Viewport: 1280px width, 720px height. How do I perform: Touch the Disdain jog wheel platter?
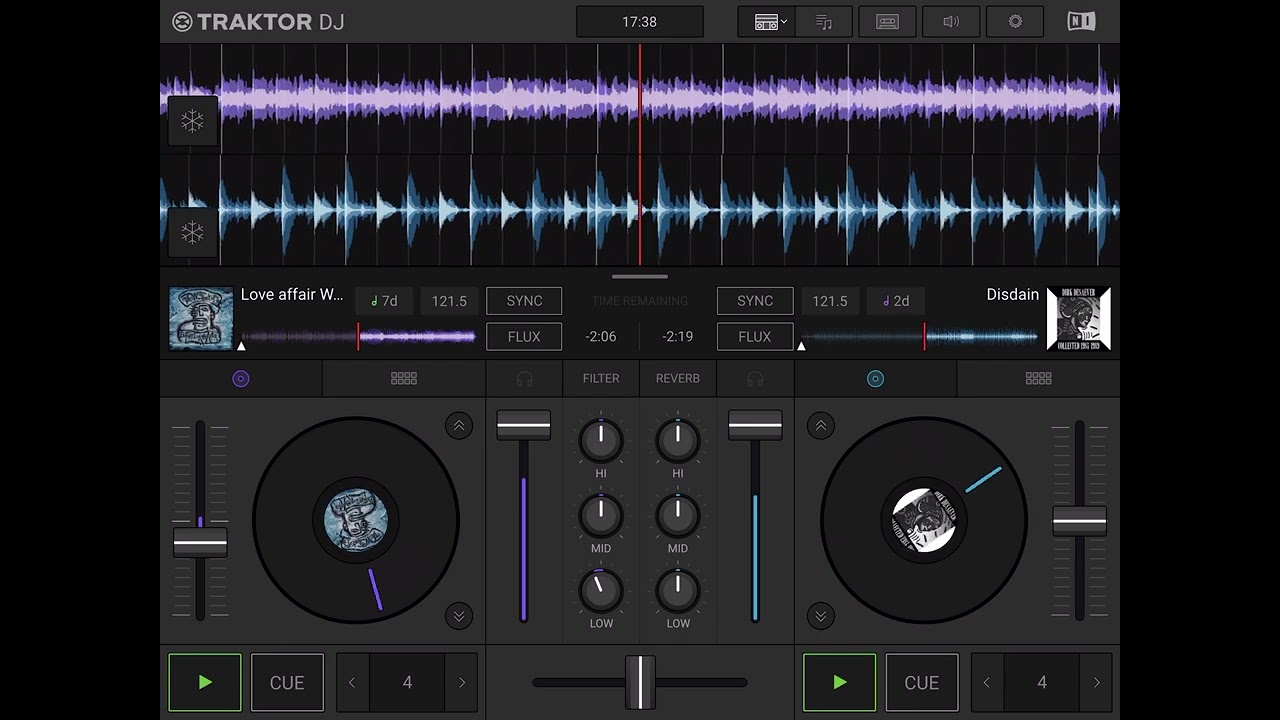924,521
